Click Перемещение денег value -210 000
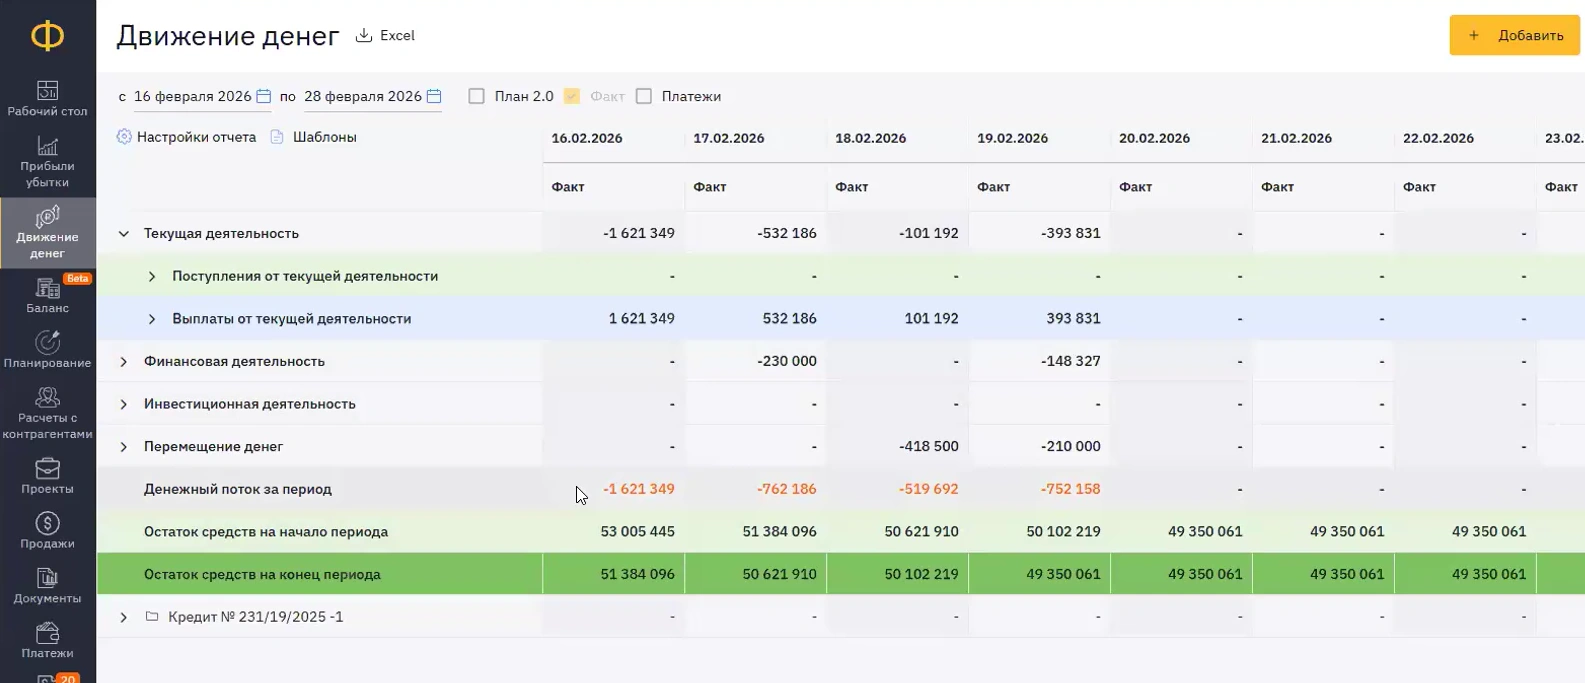Screen dimensions: 1585x683 (1071, 447)
